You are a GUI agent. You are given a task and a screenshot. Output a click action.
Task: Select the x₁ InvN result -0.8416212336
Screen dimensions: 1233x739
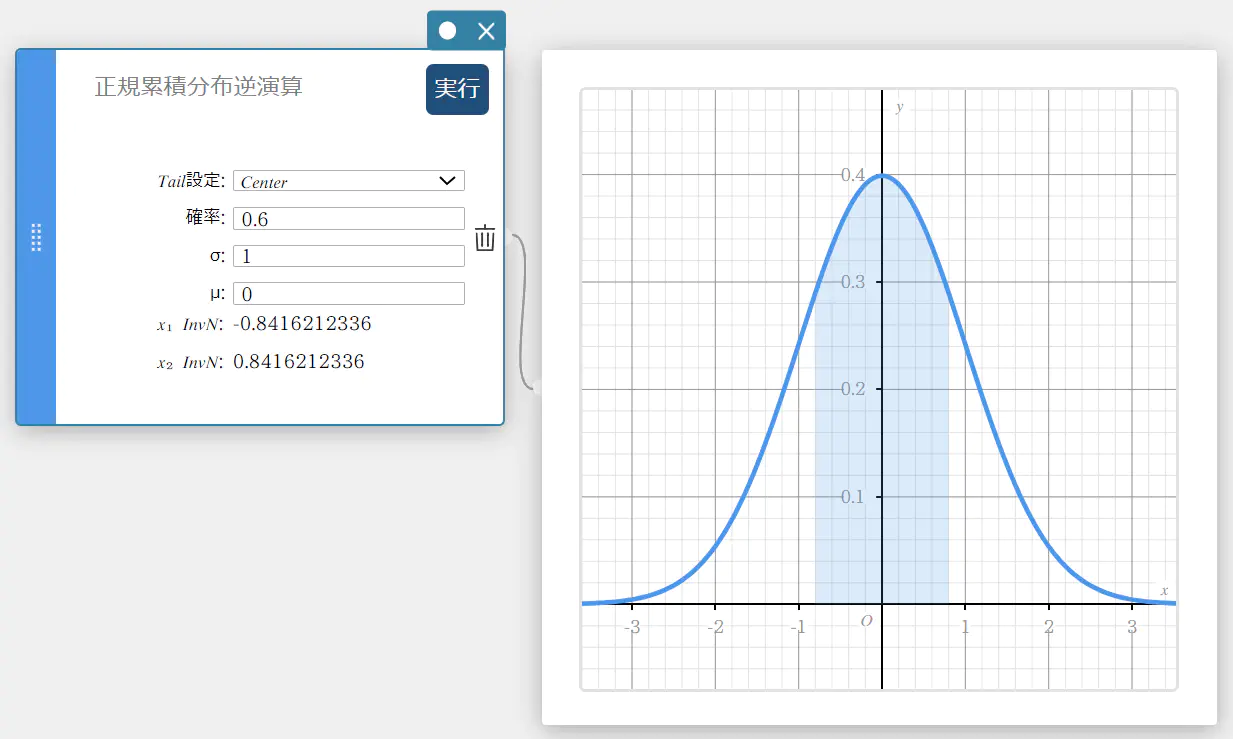pyautogui.click(x=302, y=324)
